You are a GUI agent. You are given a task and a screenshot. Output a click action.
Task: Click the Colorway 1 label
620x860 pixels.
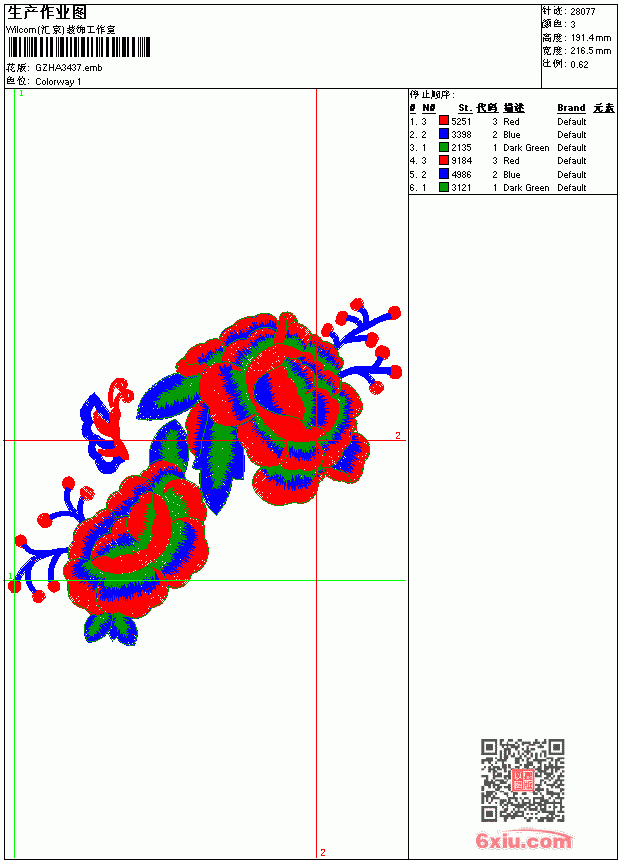[x=58, y=82]
